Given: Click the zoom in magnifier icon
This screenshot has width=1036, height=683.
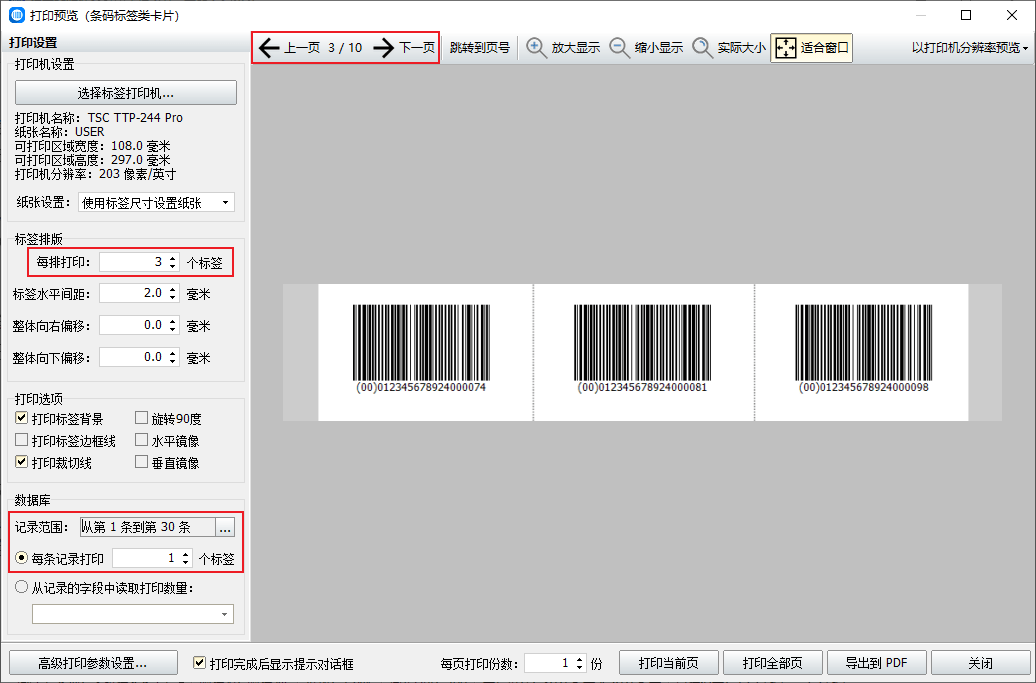Looking at the screenshot, I should (x=537, y=48).
